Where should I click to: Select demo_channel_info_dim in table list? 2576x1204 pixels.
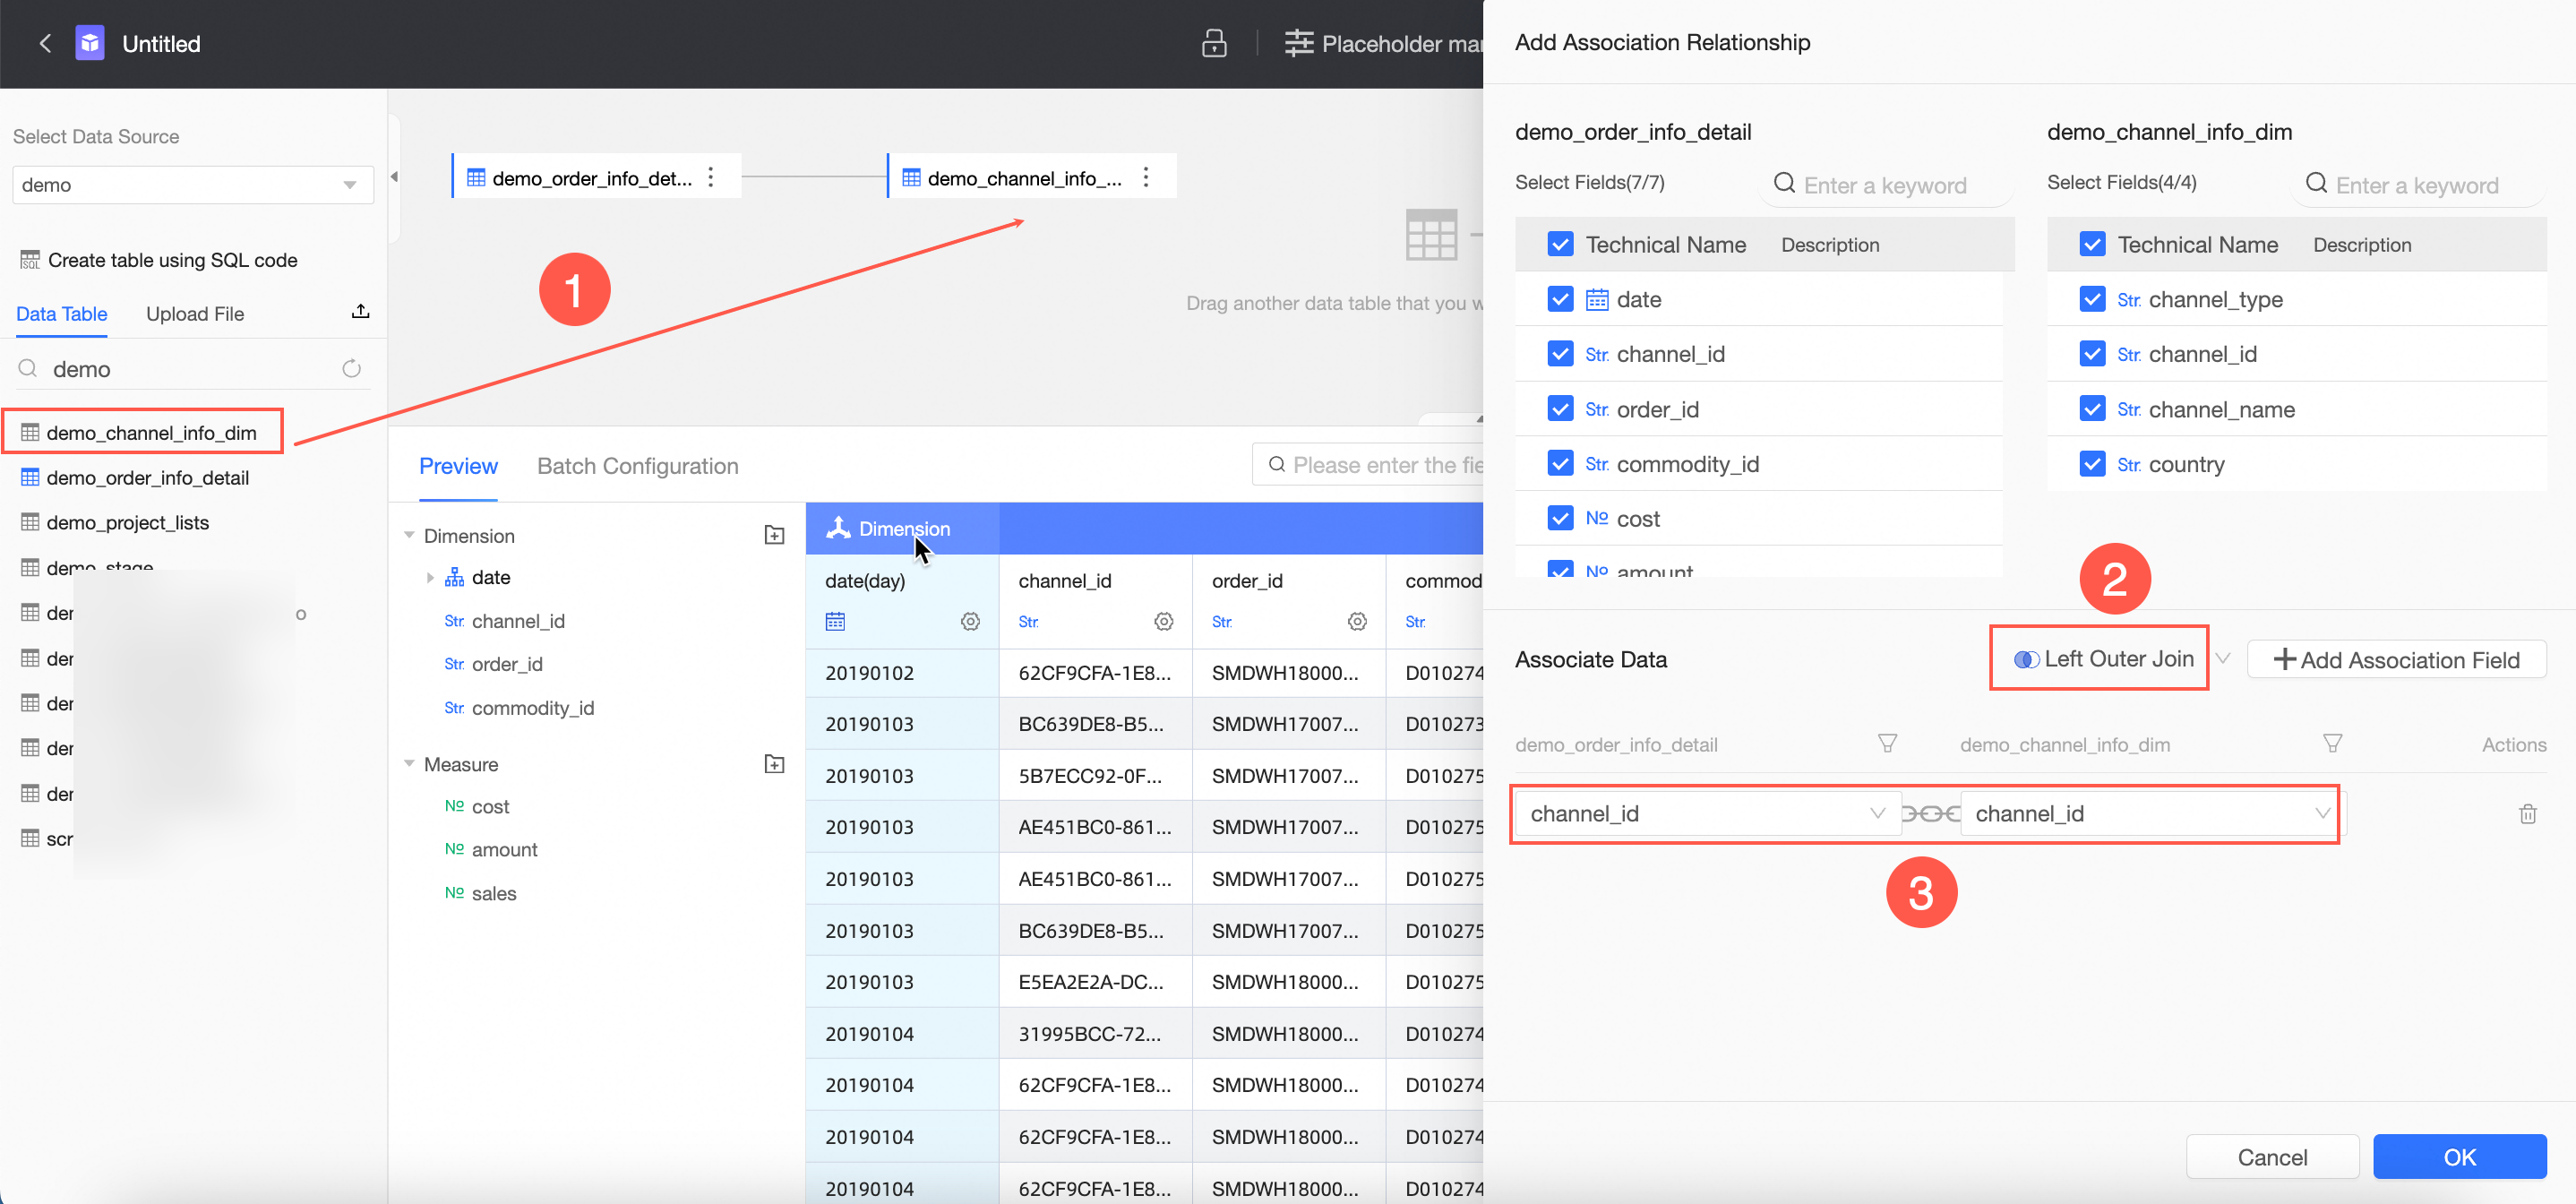point(151,433)
